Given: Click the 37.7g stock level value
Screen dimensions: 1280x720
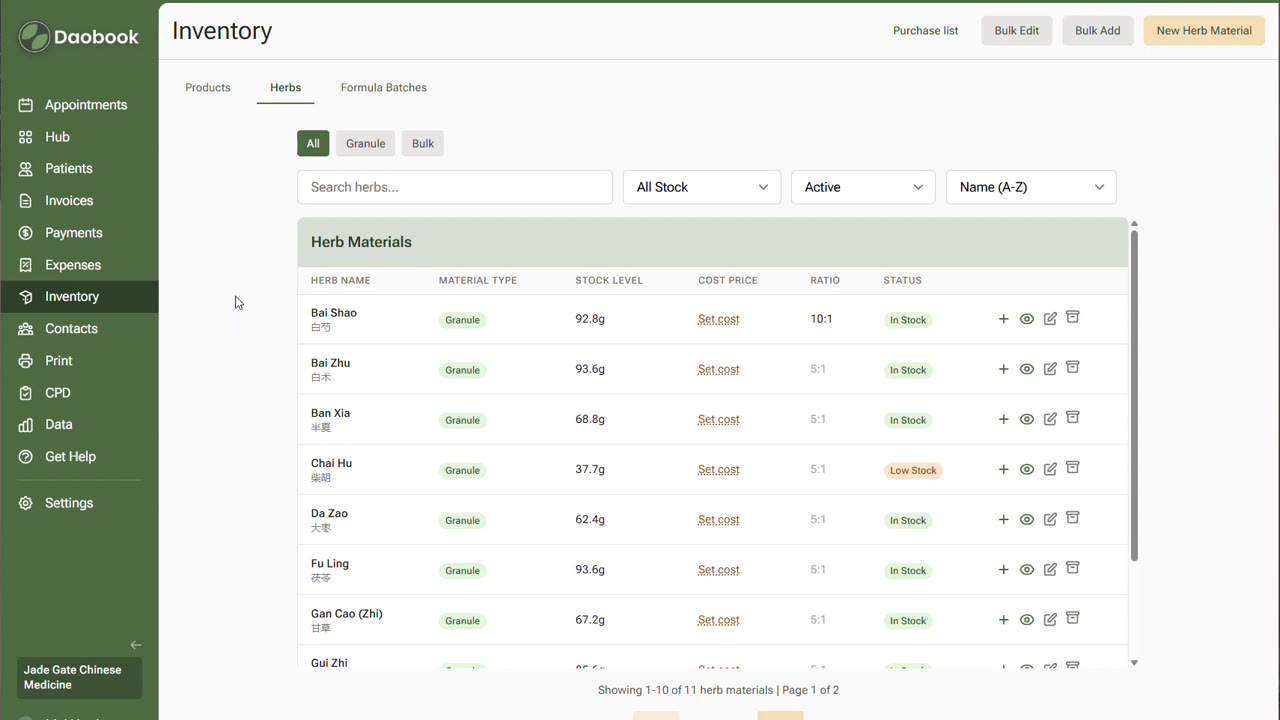Looking at the screenshot, I should pos(590,469).
